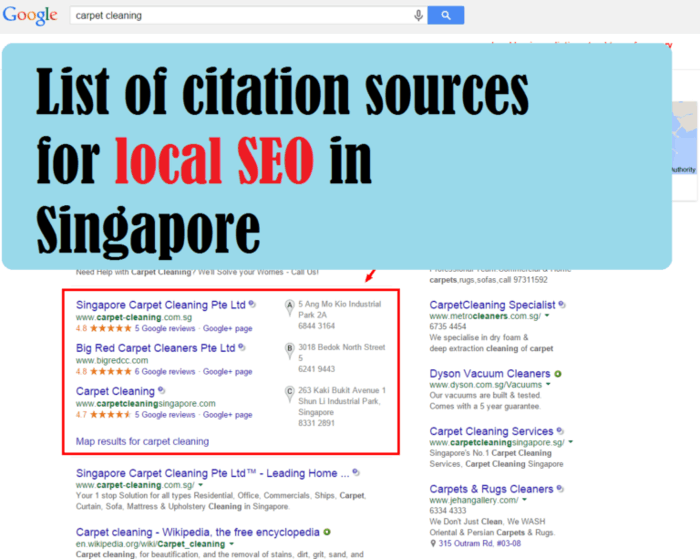The height and width of the screenshot is (559, 700).
Task: Open 6 Google reviews for Big Red Carpet
Action: [165, 371]
